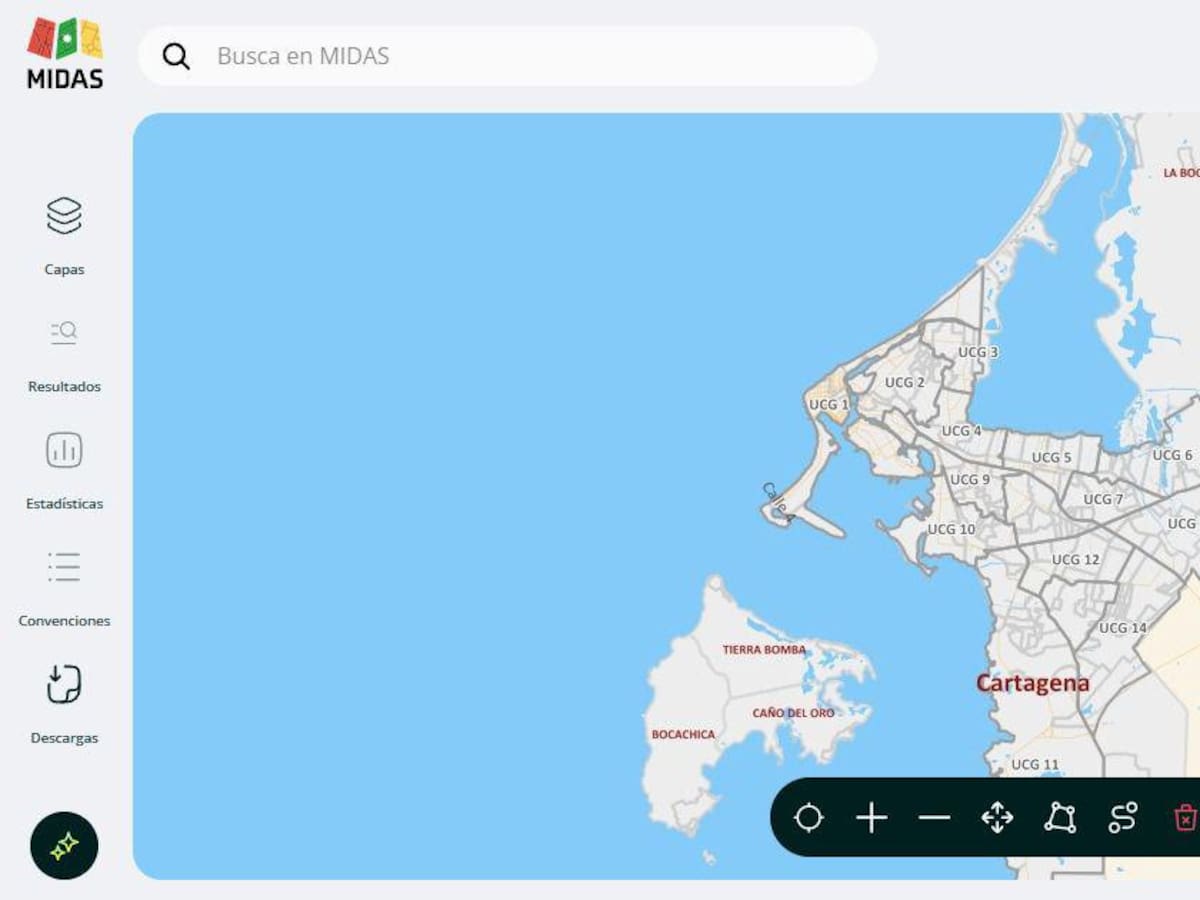This screenshot has height=900, width=1200.
Task: Open the AI assistant sparkle button
Action: (64, 845)
